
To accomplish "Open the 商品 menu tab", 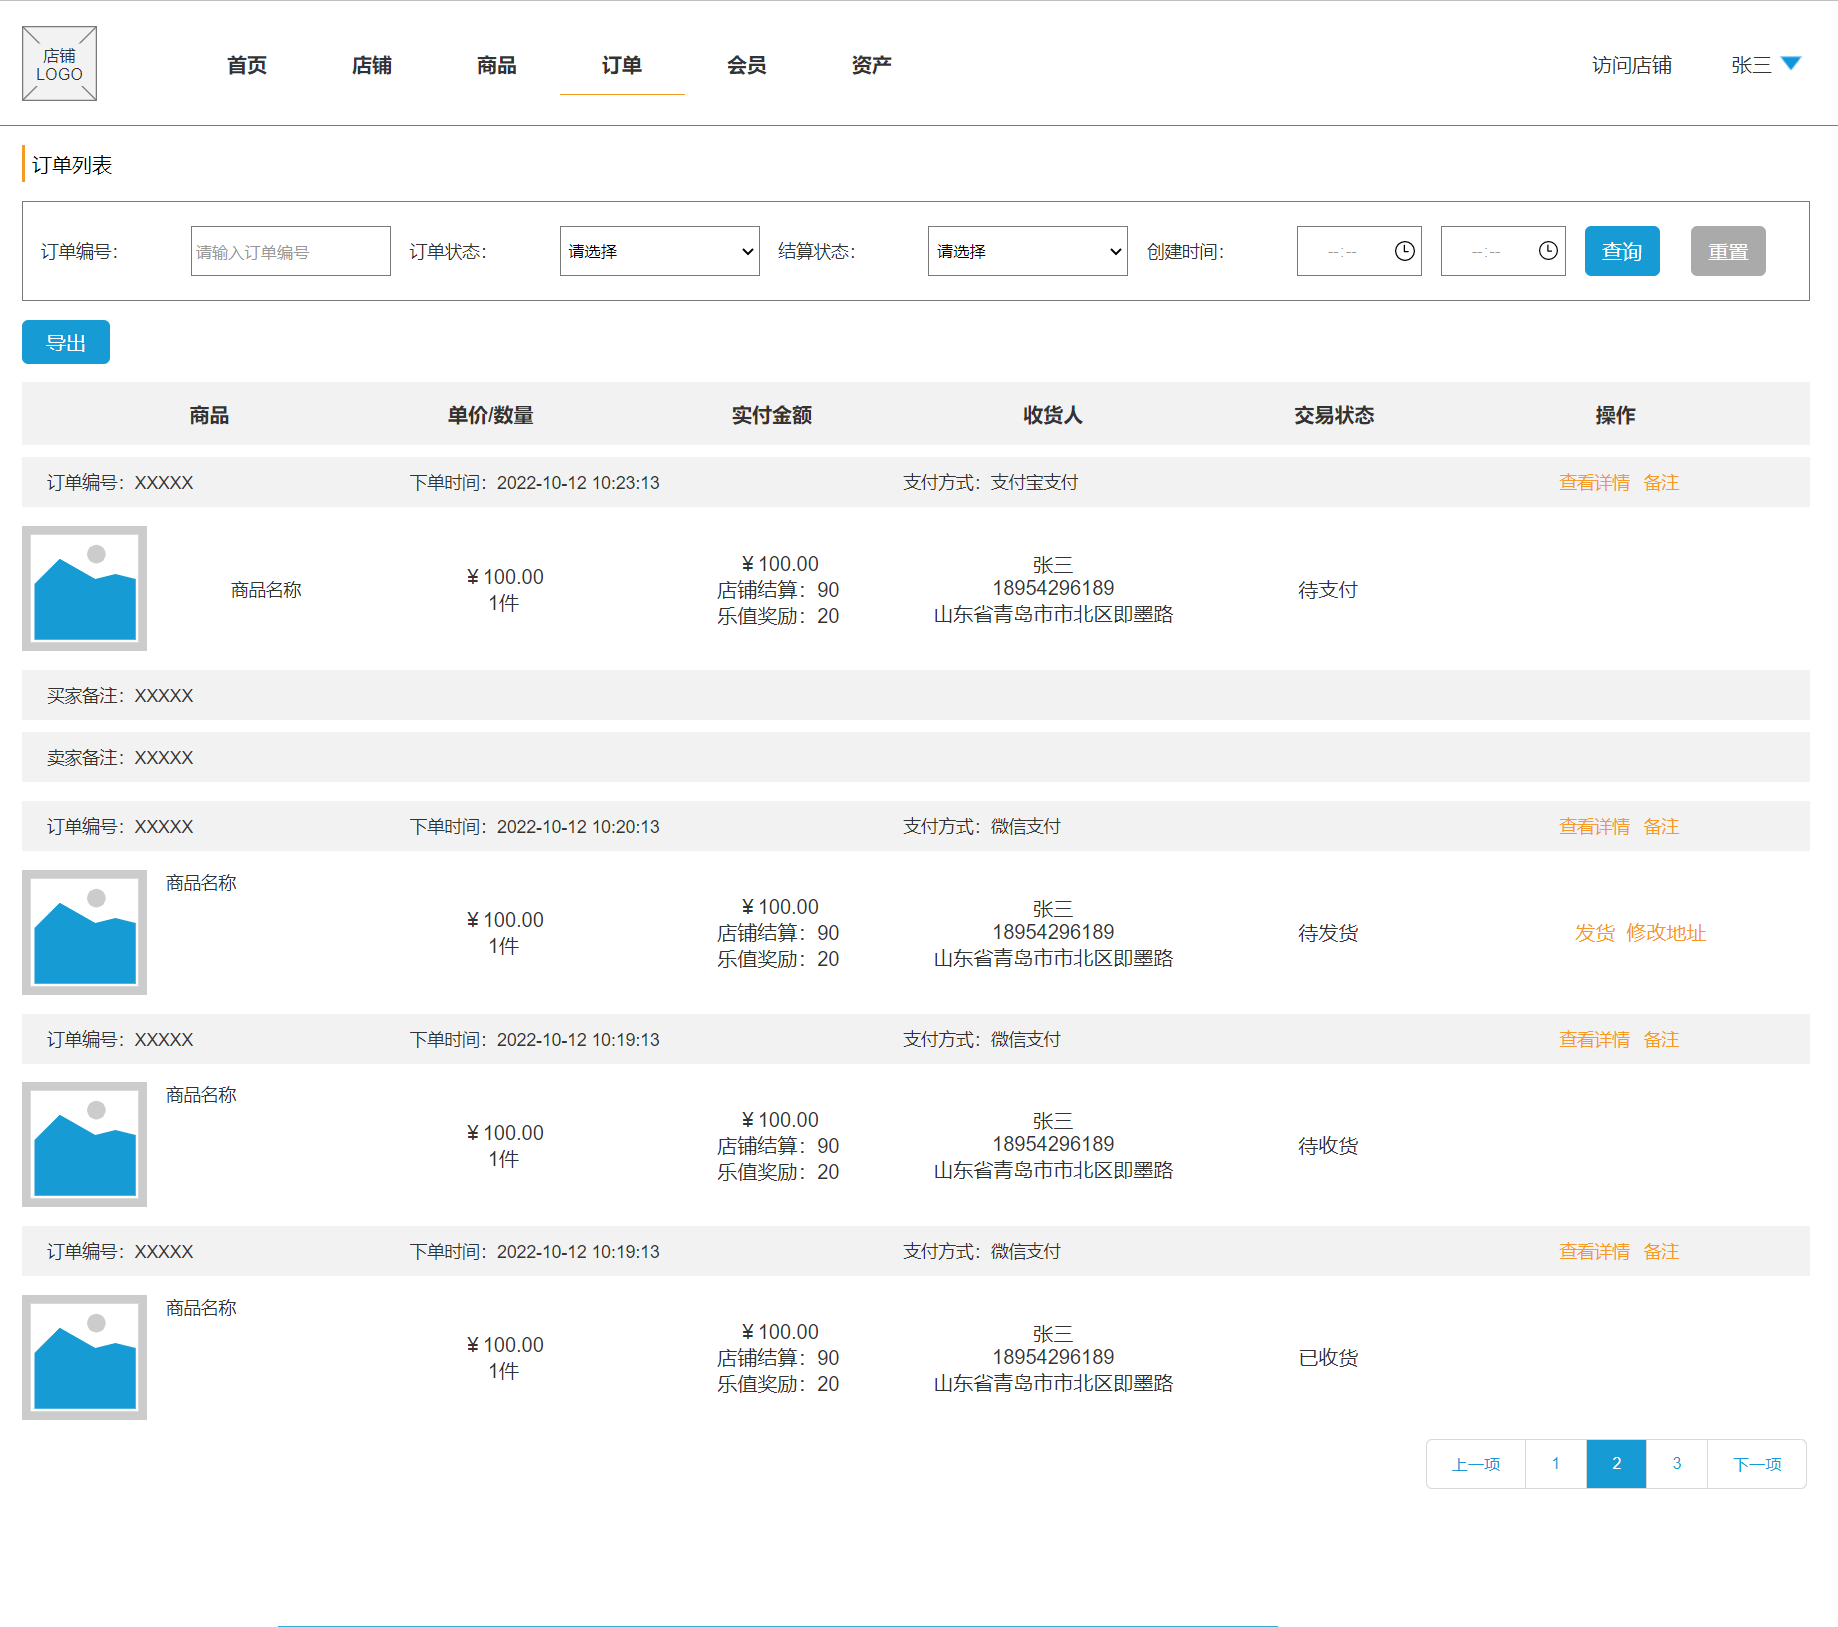I will click(497, 65).
